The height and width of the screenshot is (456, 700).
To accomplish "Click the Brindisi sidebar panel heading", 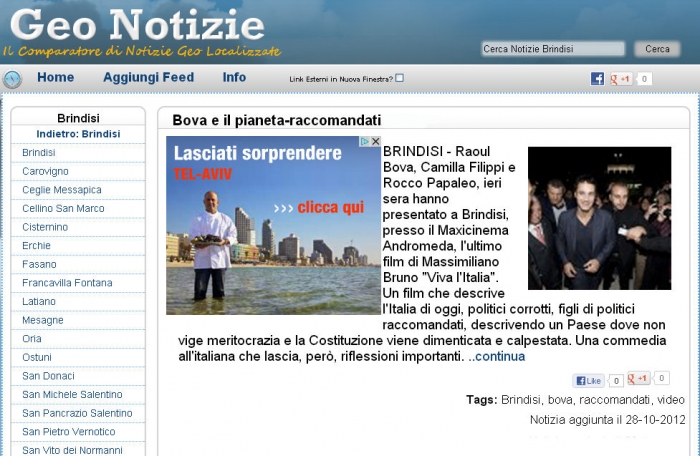I will point(78,118).
